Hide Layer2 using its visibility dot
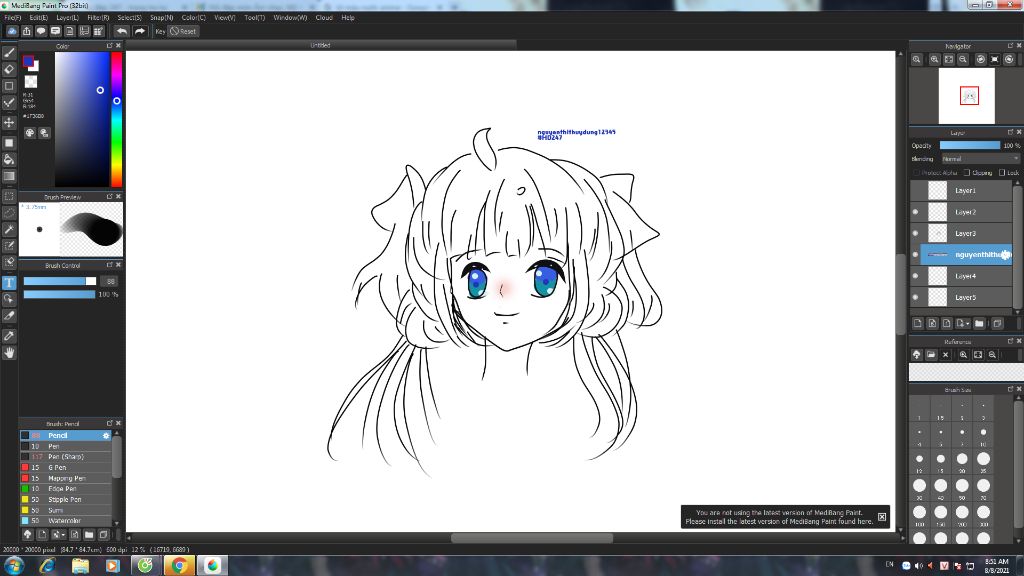The width and height of the screenshot is (1024, 576). click(915, 212)
